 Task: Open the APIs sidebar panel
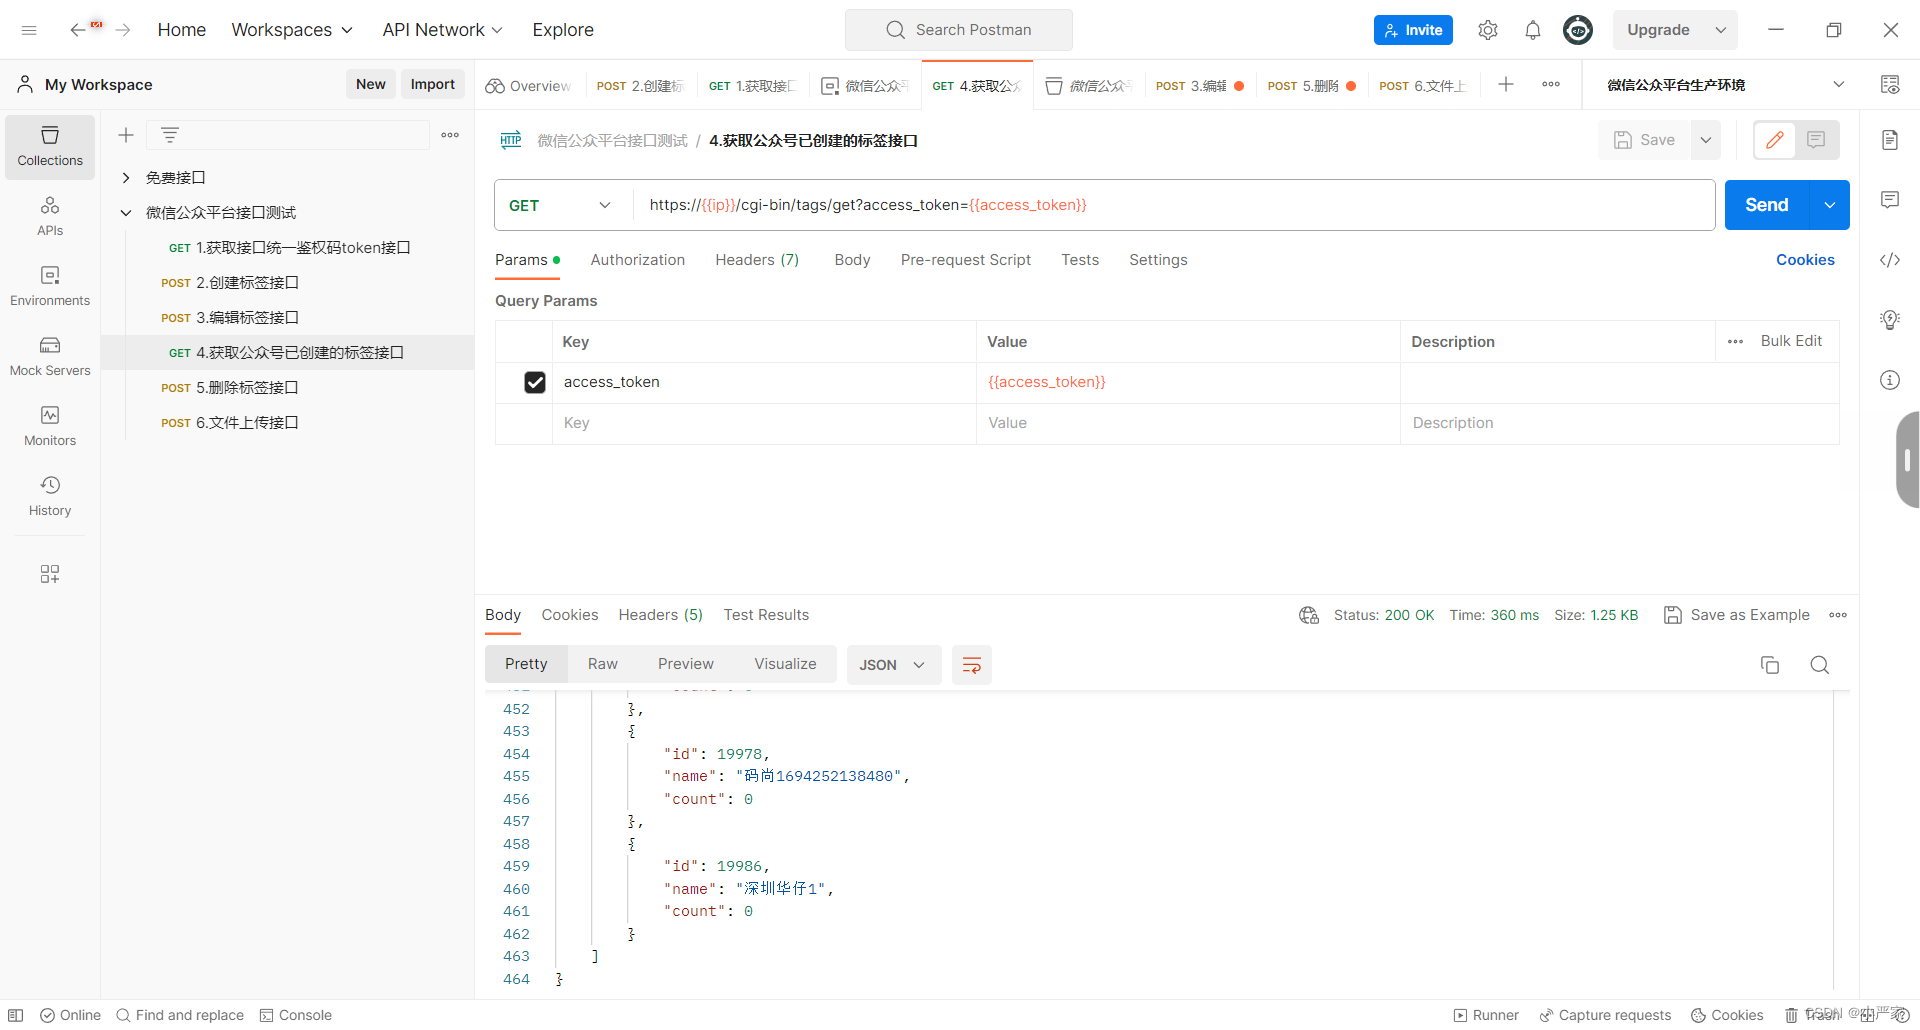(50, 216)
